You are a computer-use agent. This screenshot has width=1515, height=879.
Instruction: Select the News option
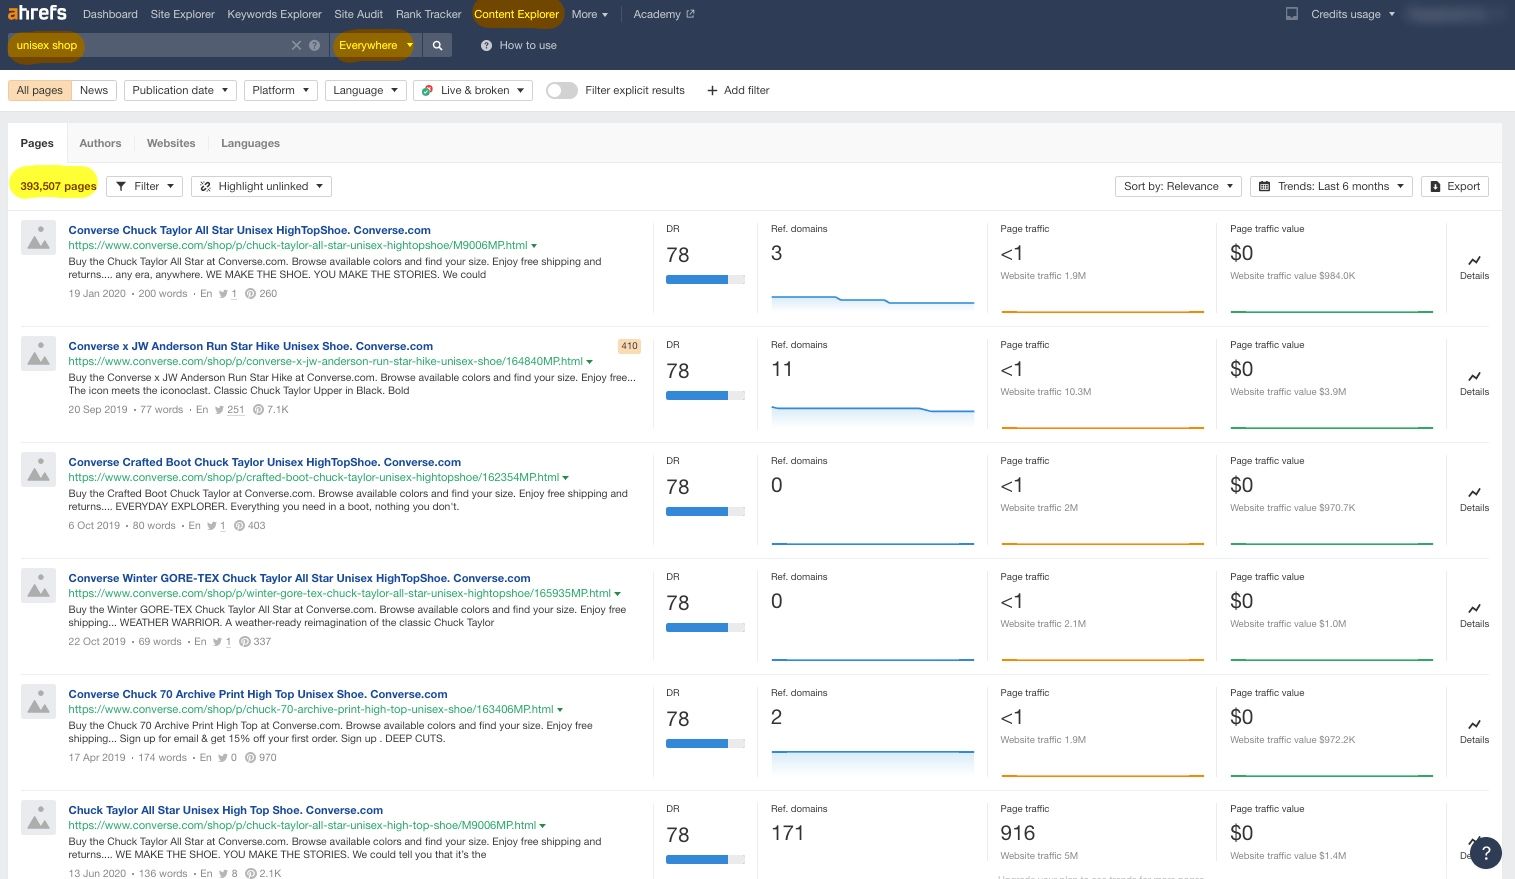coord(94,90)
